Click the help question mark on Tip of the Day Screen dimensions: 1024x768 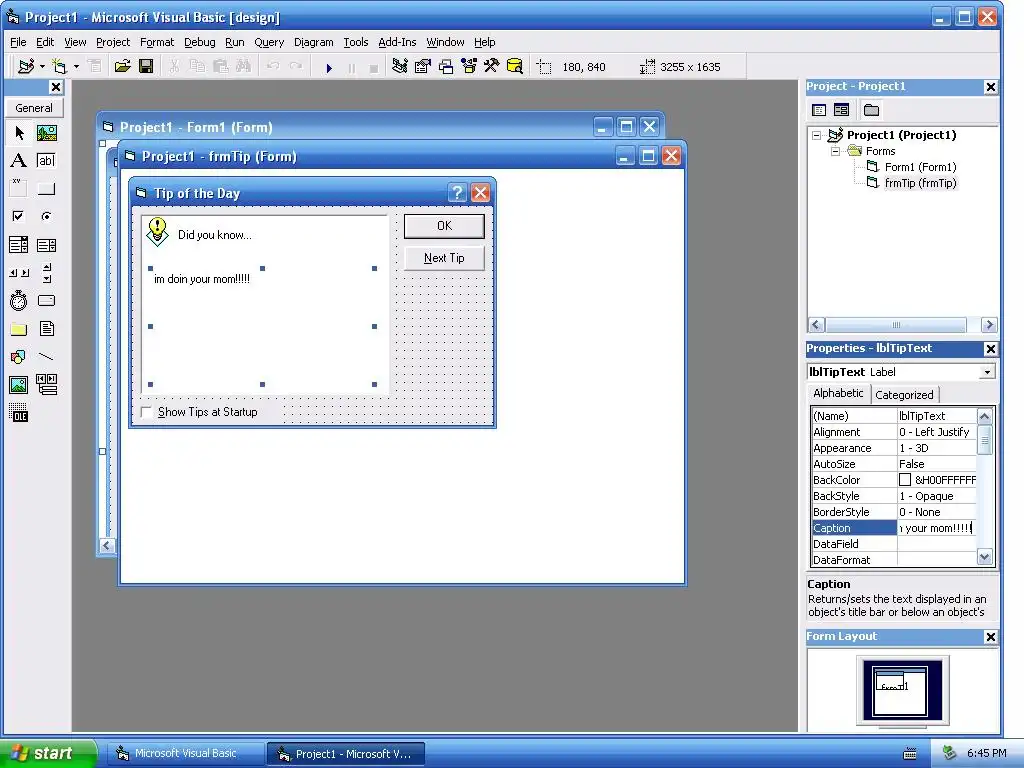pos(457,193)
